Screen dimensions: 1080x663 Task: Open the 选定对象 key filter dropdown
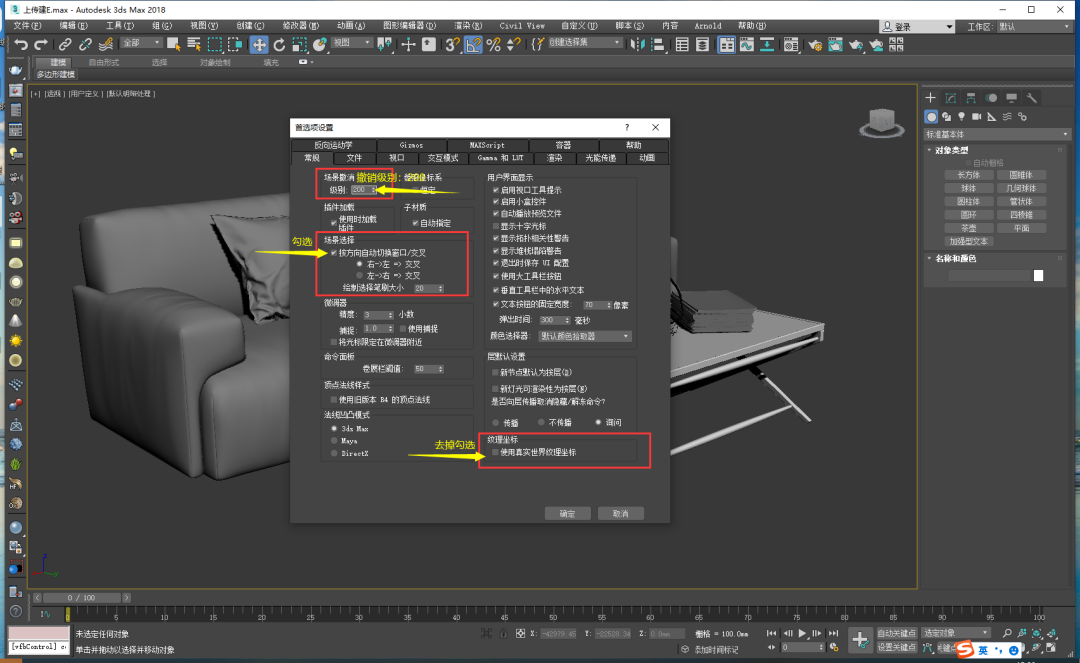(x=956, y=633)
